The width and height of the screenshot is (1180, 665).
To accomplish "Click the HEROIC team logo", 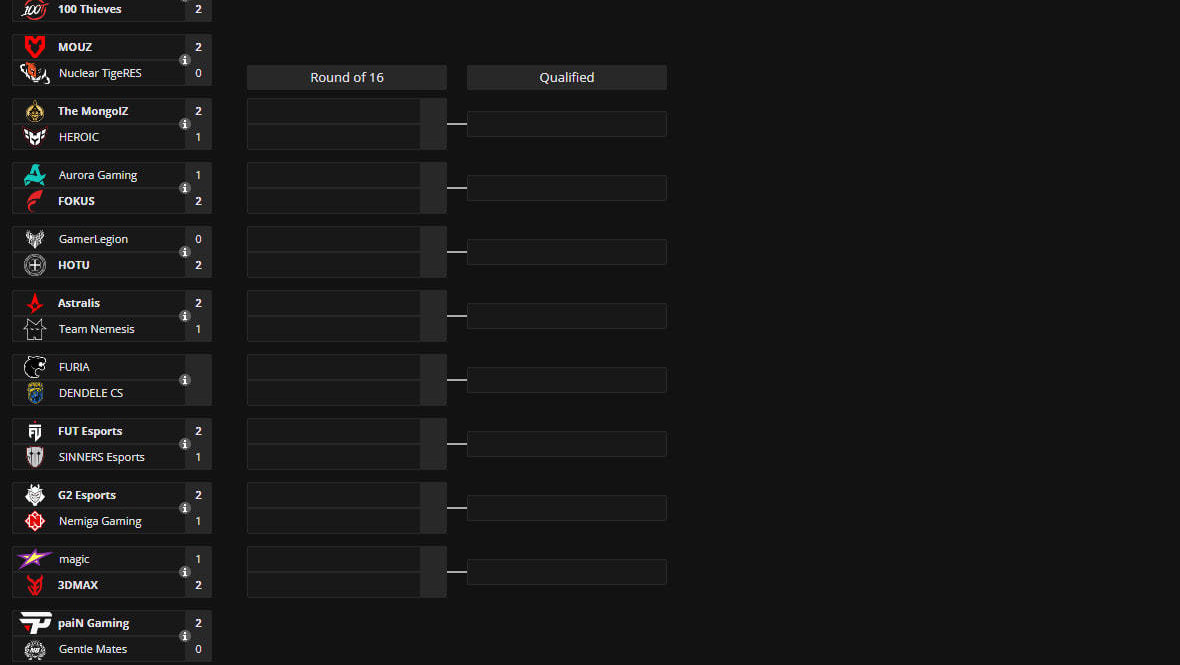I will coord(35,137).
